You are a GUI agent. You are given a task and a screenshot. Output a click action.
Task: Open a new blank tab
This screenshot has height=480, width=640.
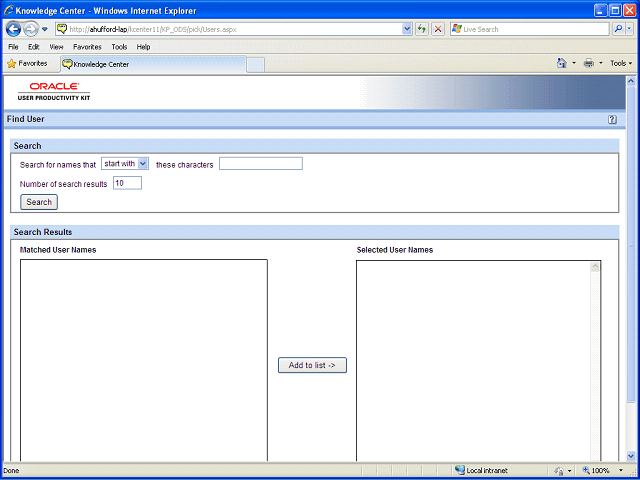coord(256,65)
